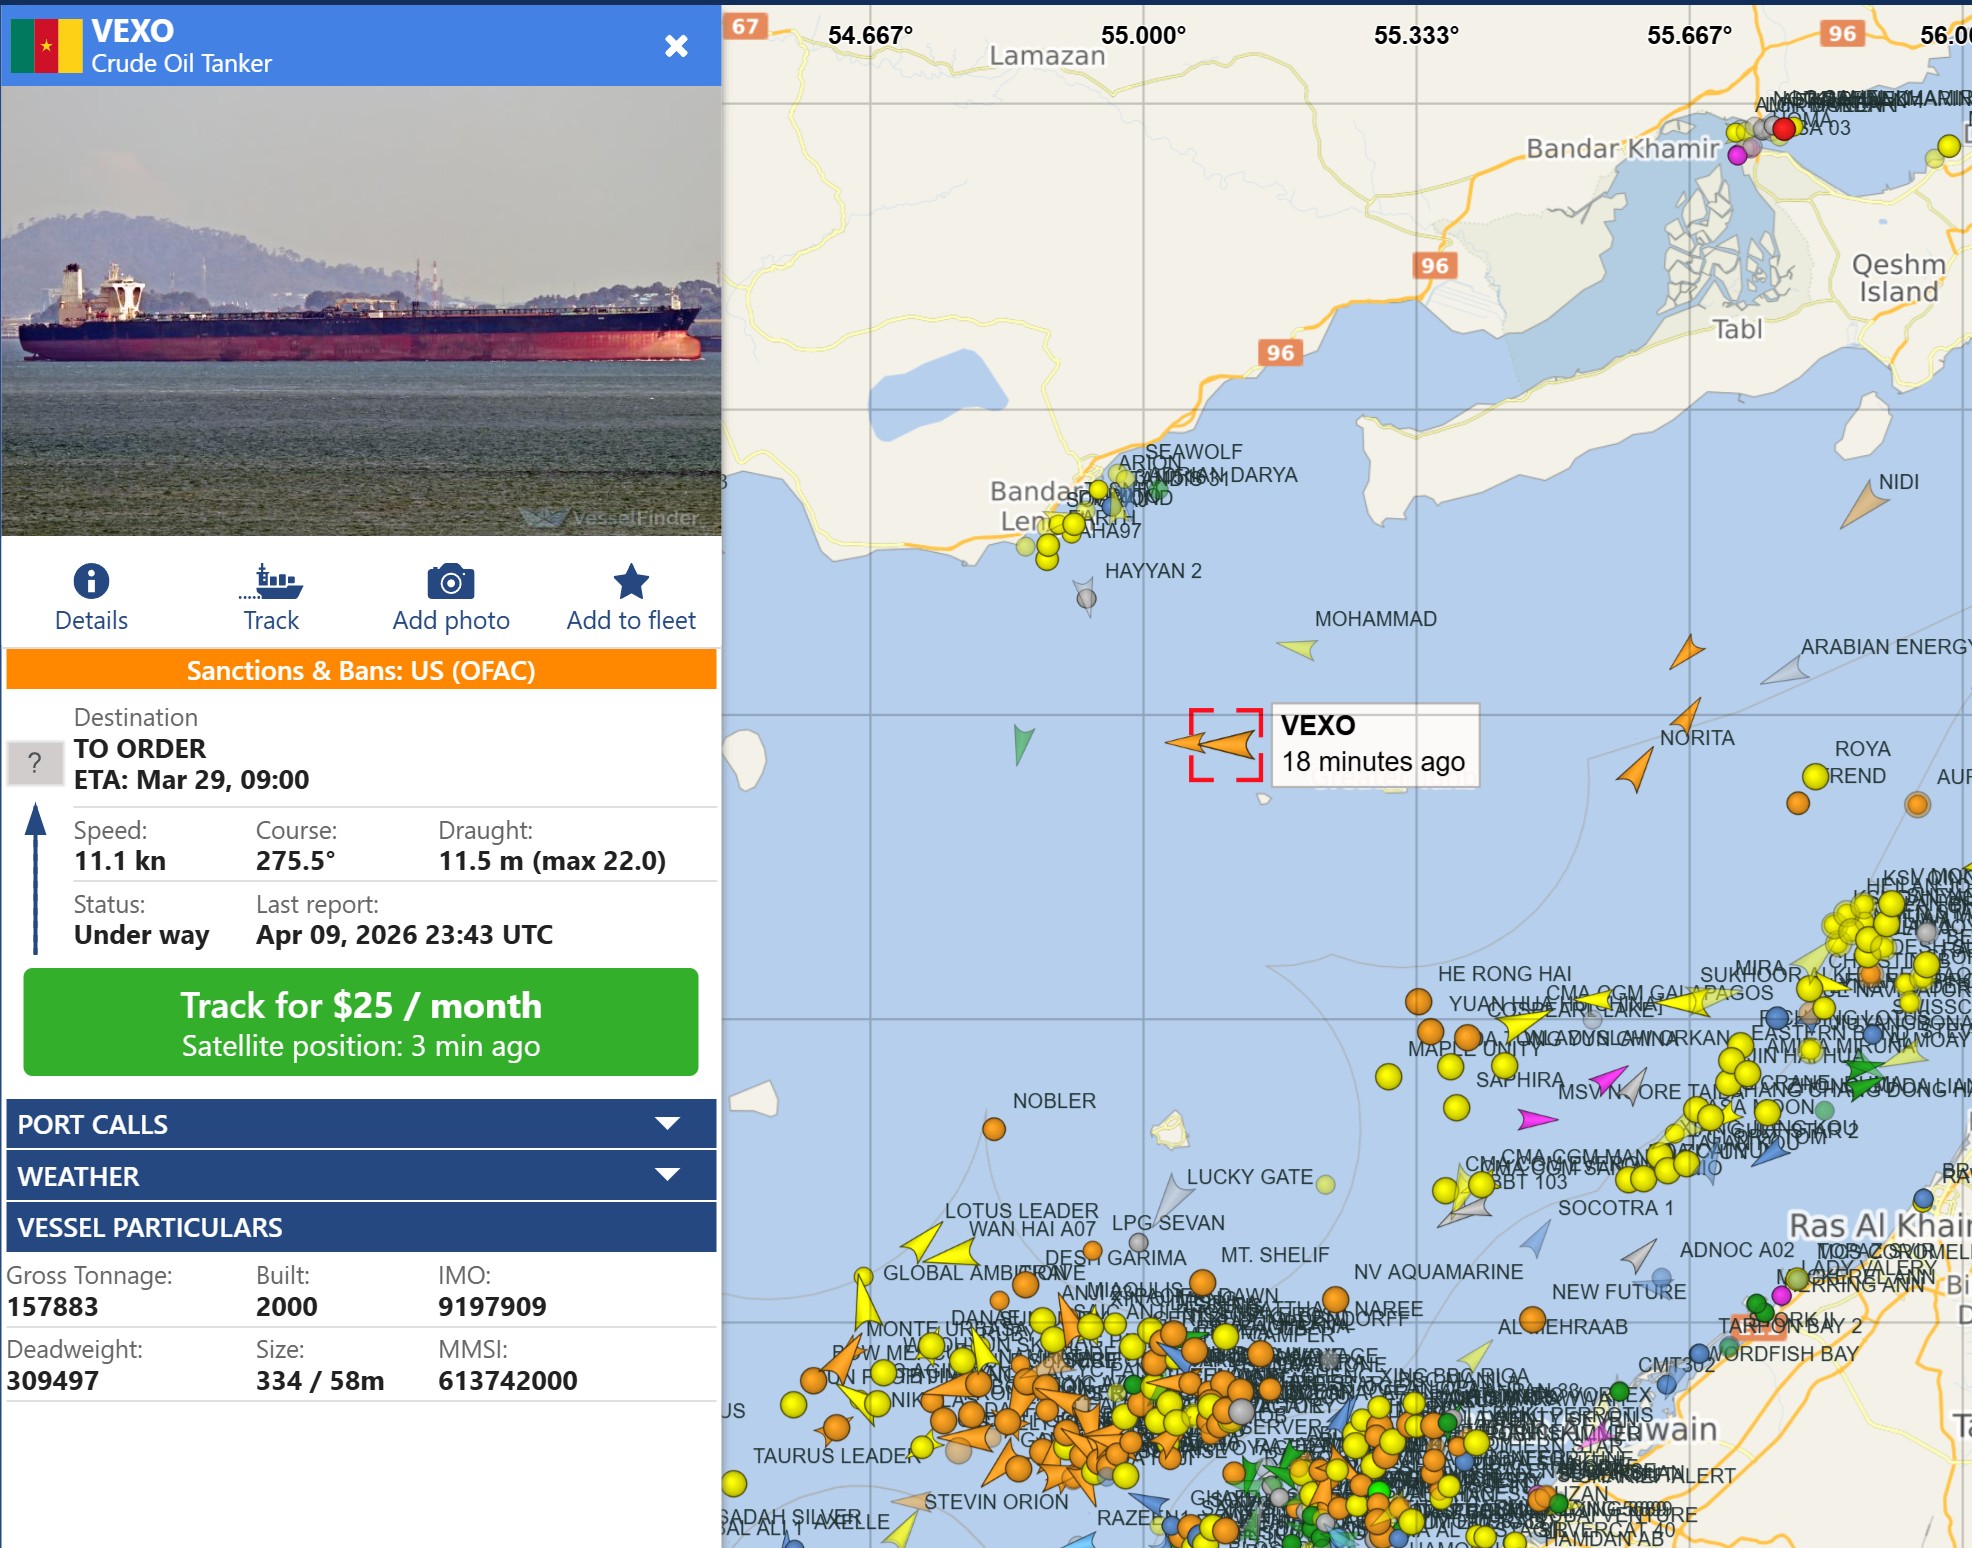
Task: Click the HAYYAN 2 gray vessel marker
Action: click(1086, 598)
